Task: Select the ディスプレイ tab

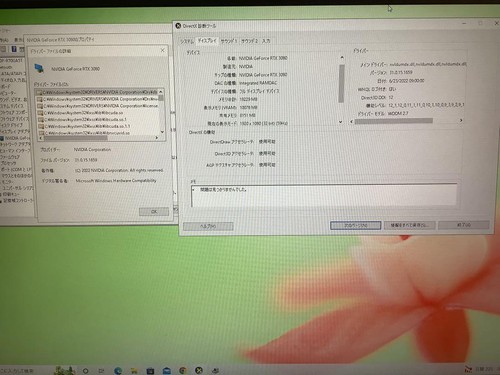Action: [x=207, y=41]
